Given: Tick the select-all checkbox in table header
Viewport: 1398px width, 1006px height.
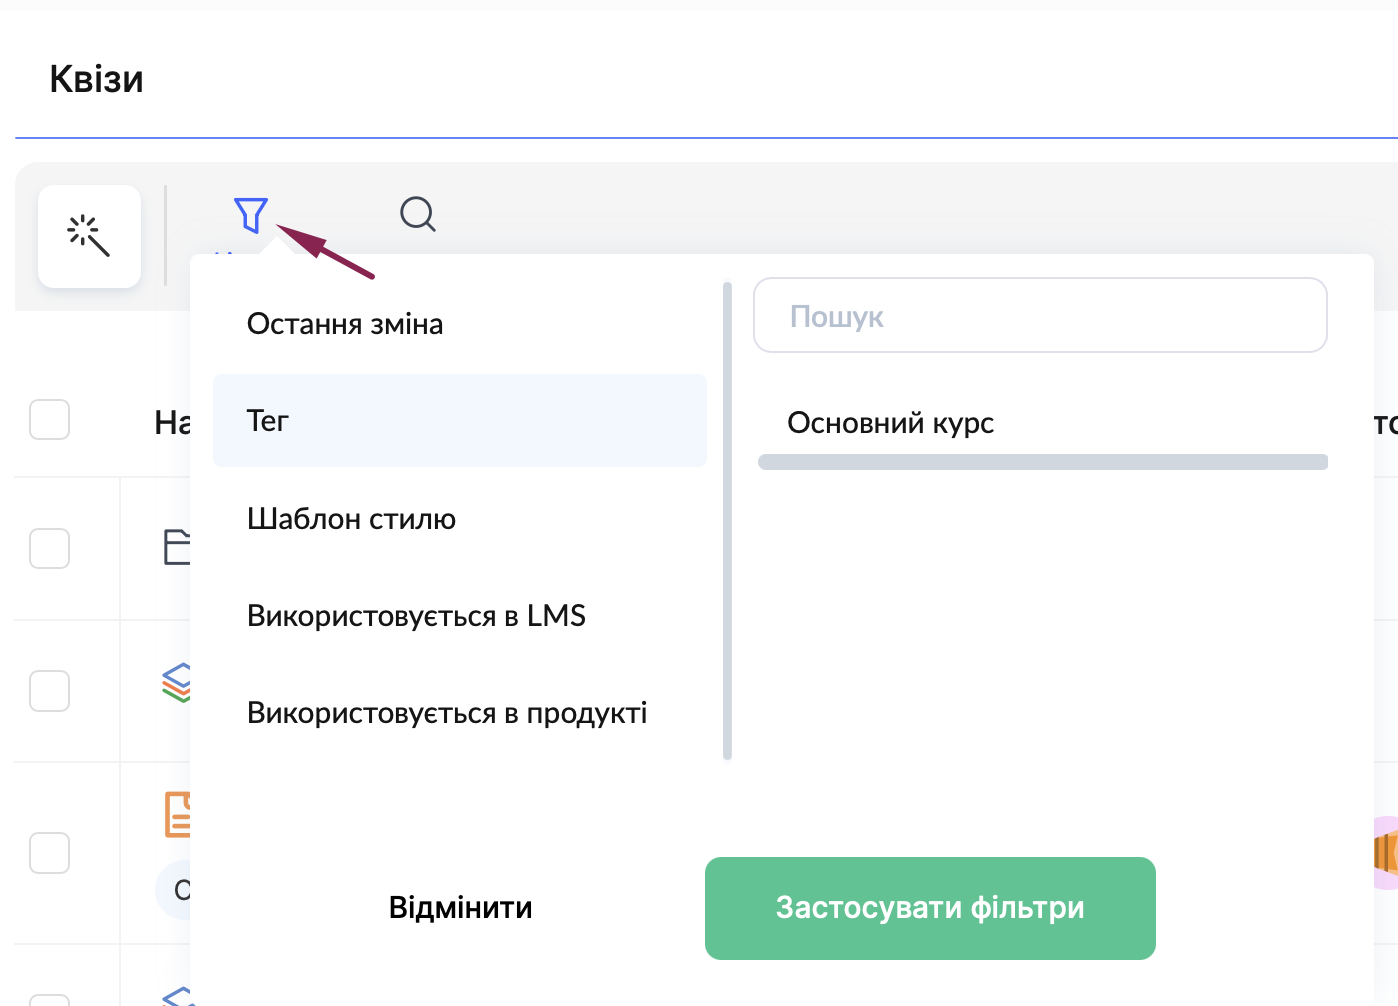Looking at the screenshot, I should tap(49, 420).
